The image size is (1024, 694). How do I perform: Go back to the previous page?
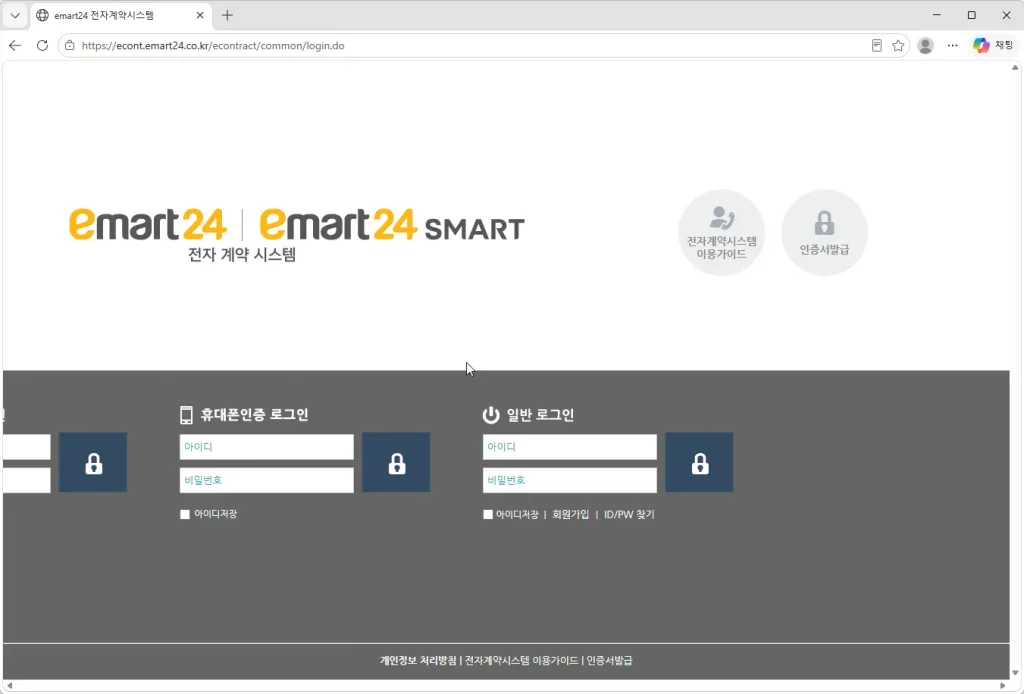pos(15,46)
